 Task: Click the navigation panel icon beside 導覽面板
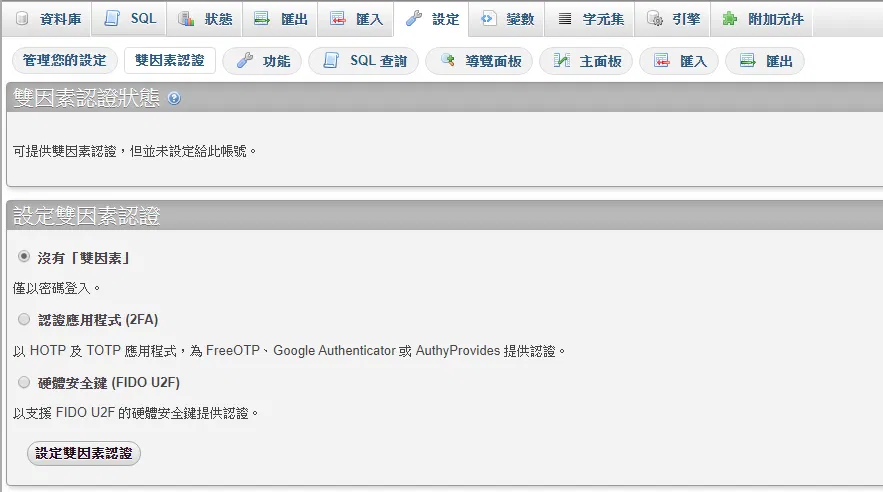[448, 60]
